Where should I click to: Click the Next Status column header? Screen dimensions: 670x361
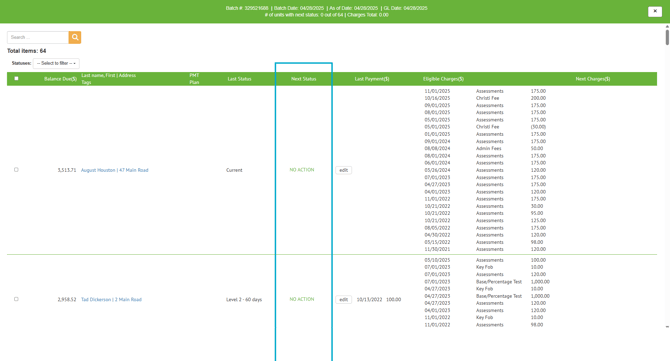click(x=303, y=79)
